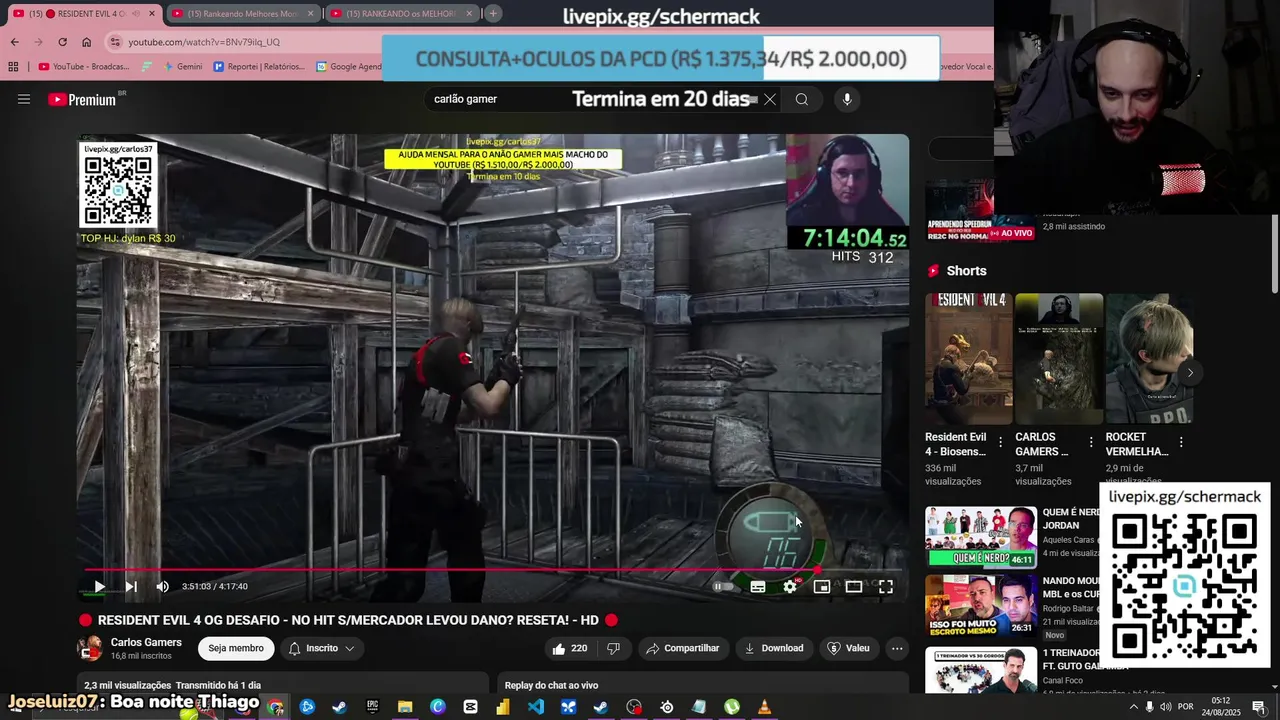Image resolution: width=1280 pixels, height=720 pixels.
Task: Open VLC media player in taskbar
Action: click(x=764, y=707)
